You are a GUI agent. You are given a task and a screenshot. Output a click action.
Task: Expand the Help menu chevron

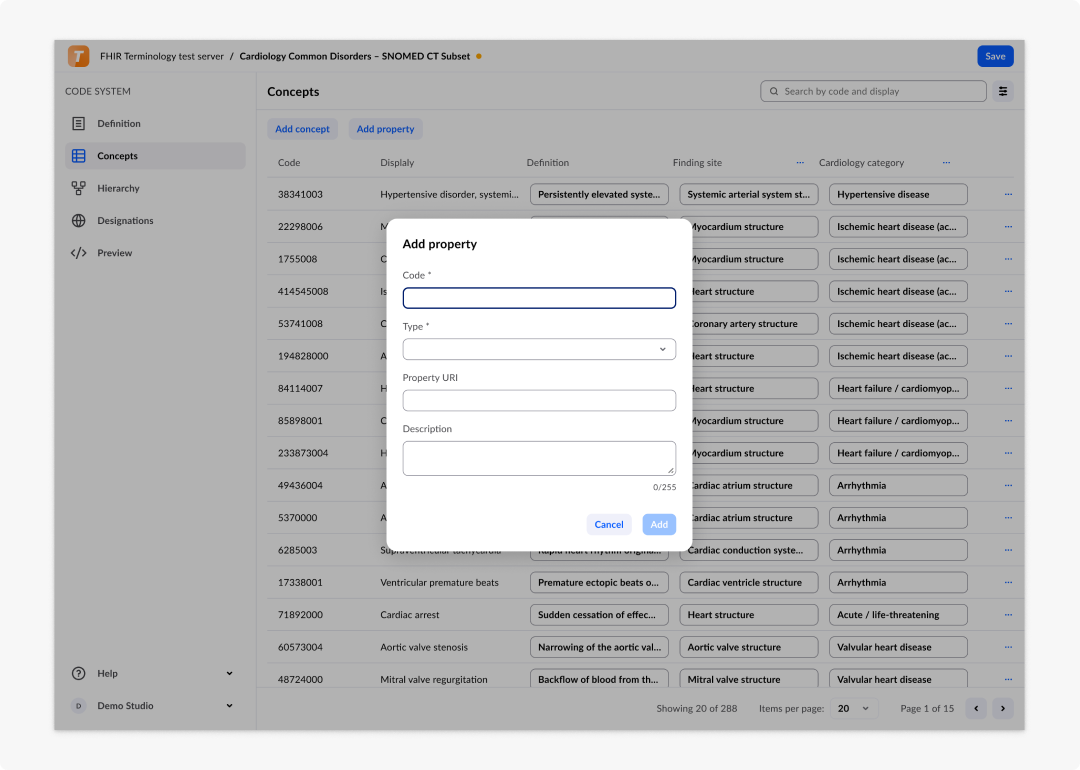[x=229, y=673]
